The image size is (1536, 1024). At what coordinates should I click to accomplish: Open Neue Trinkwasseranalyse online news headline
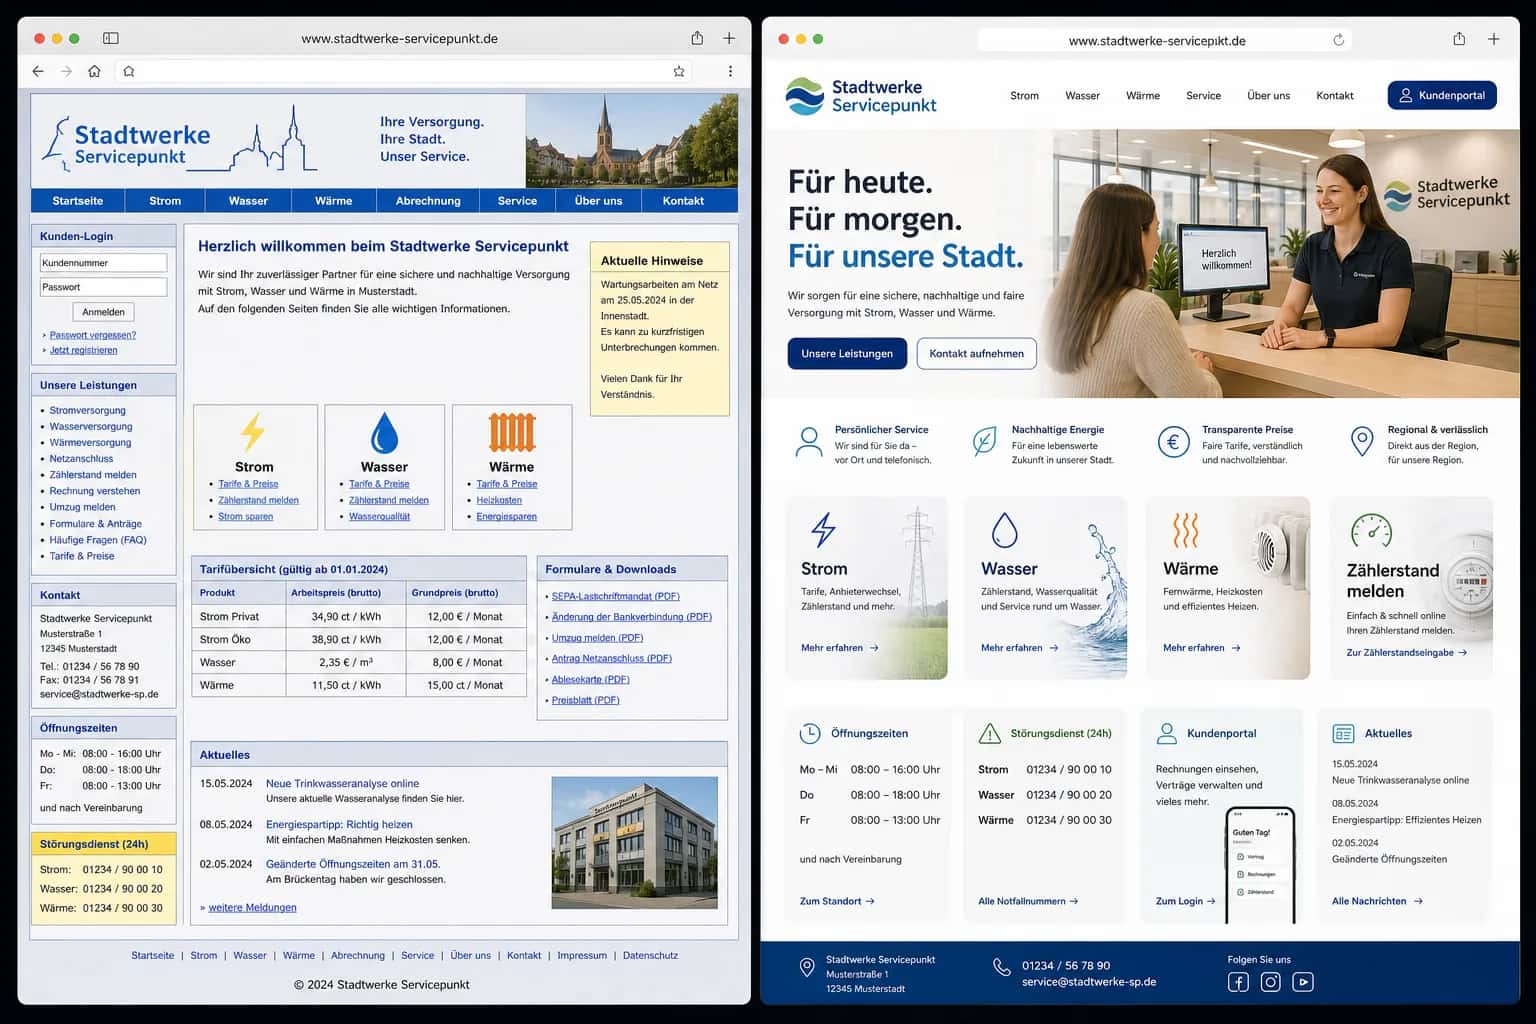[342, 784]
